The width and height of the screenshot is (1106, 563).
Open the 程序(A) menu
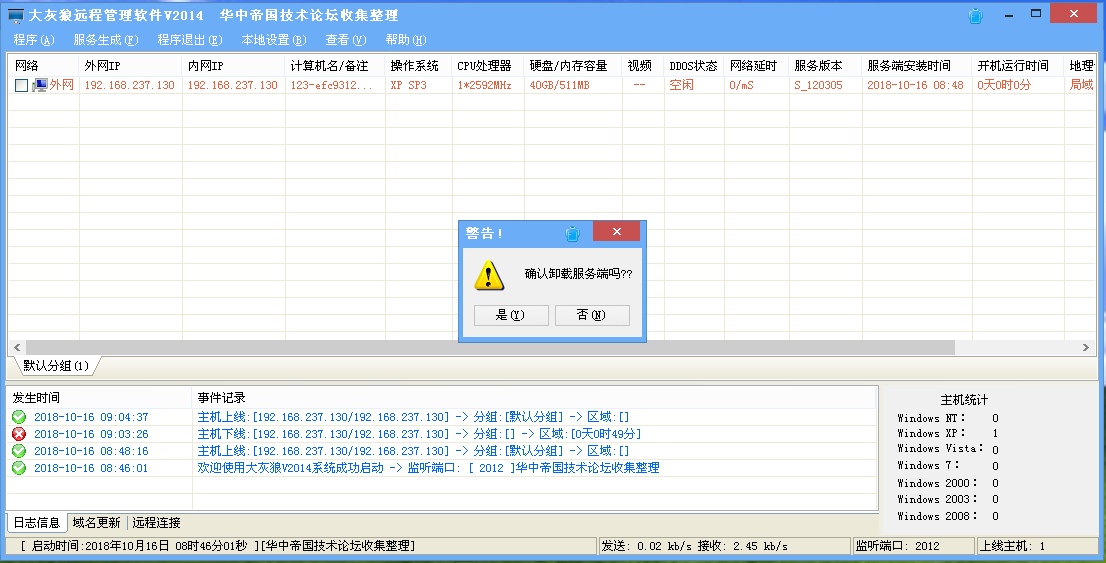(x=33, y=40)
